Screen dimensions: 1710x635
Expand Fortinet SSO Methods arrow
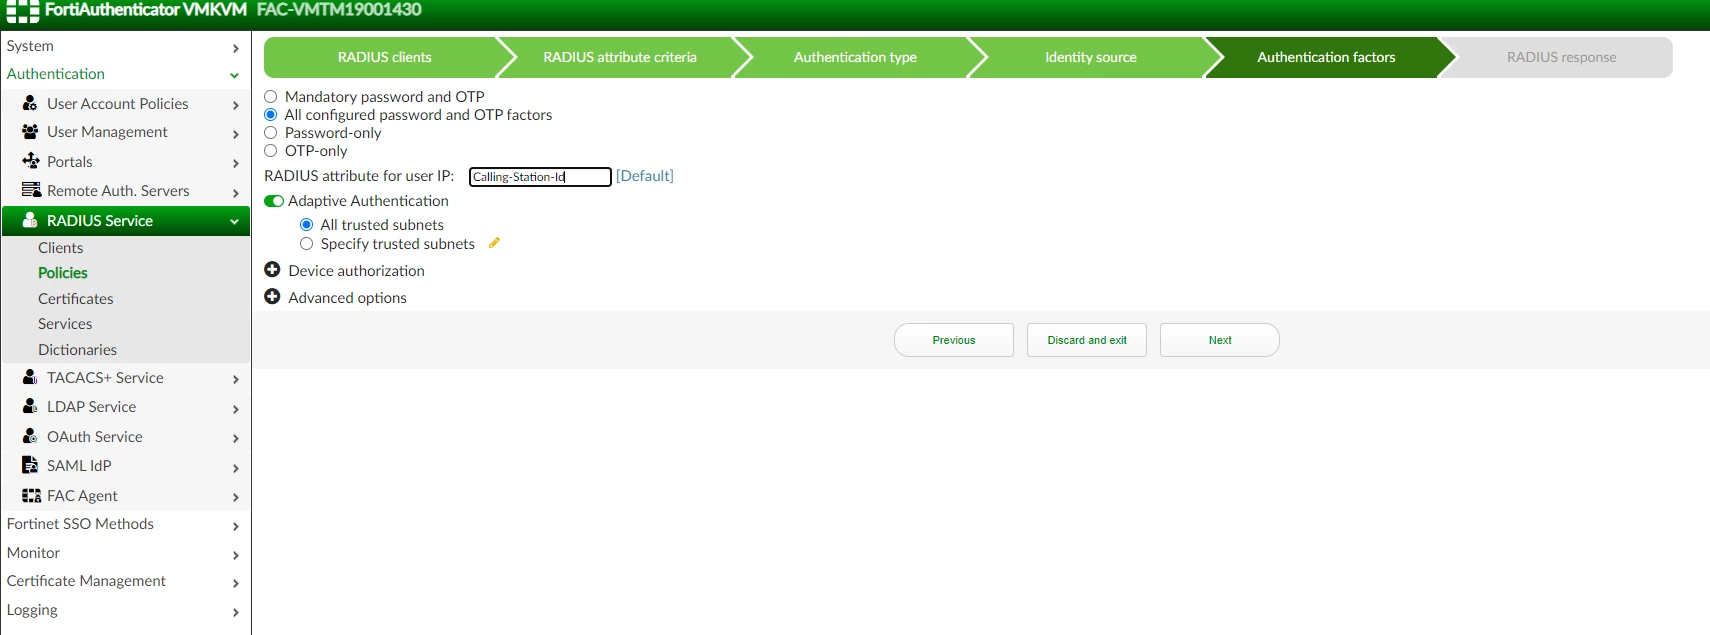coord(235,526)
